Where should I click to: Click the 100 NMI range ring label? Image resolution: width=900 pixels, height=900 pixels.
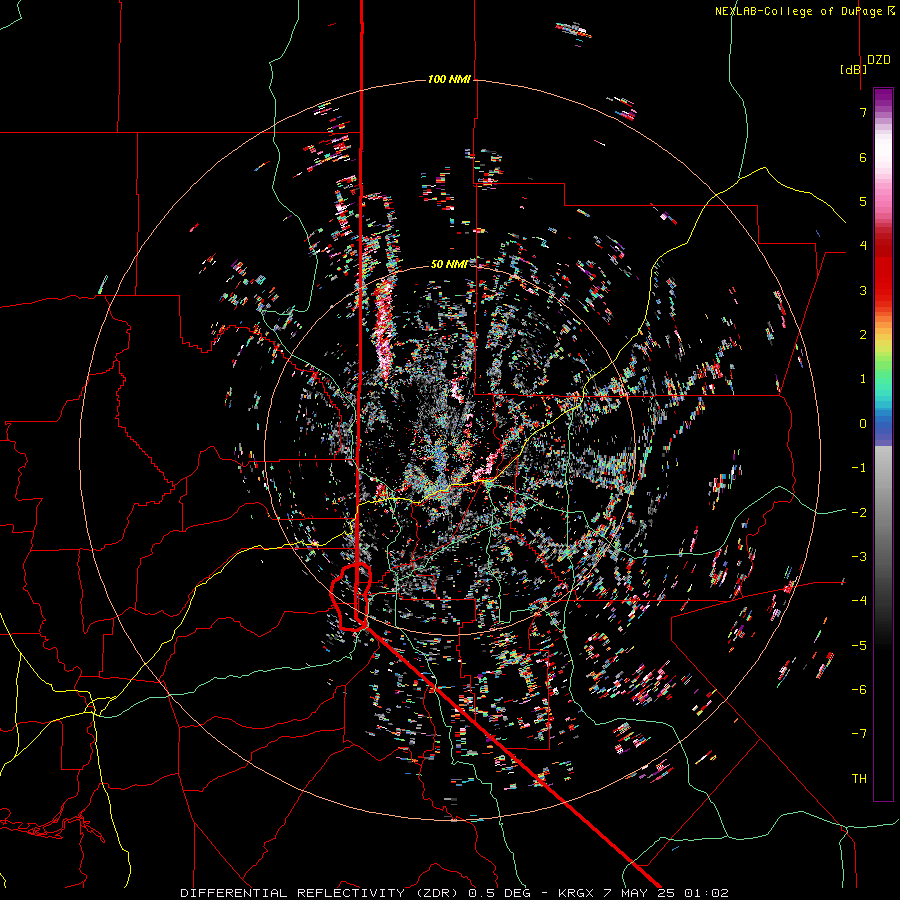449,79
